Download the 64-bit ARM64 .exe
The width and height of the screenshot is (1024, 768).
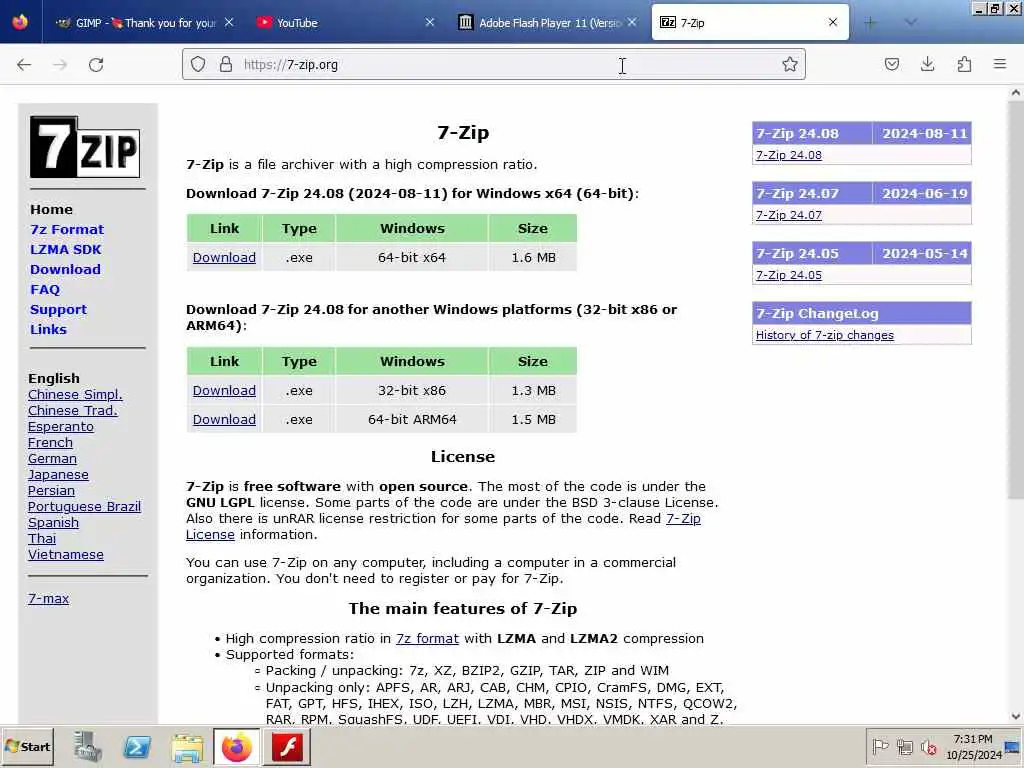(x=224, y=419)
